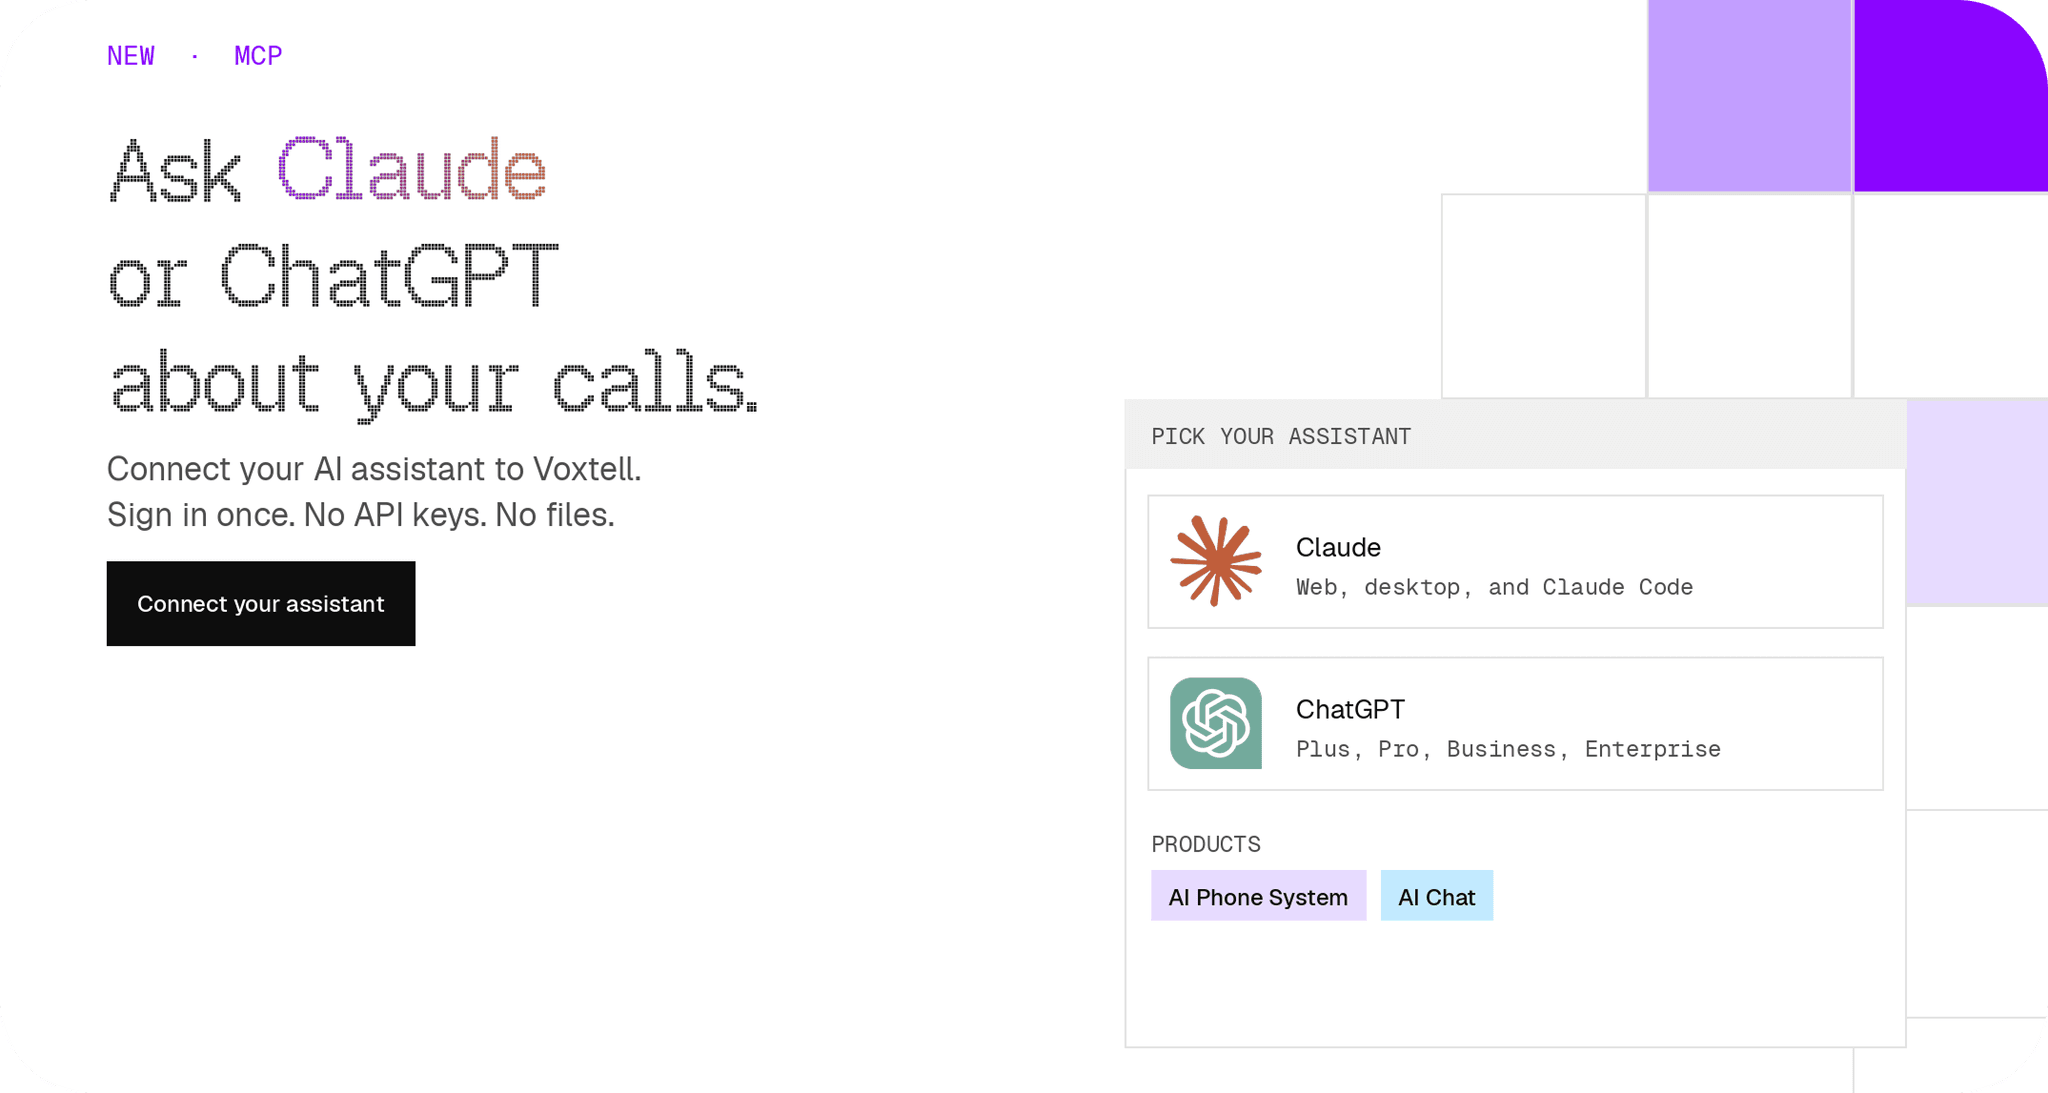Viewport: 2048px width, 1093px height.
Task: Click "Sign in once. No API keys. No files."
Action: [x=361, y=515]
